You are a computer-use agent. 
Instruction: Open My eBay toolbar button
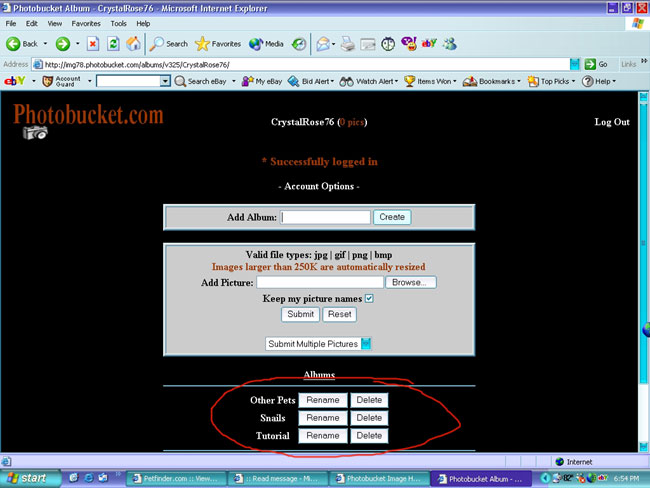[x=262, y=81]
